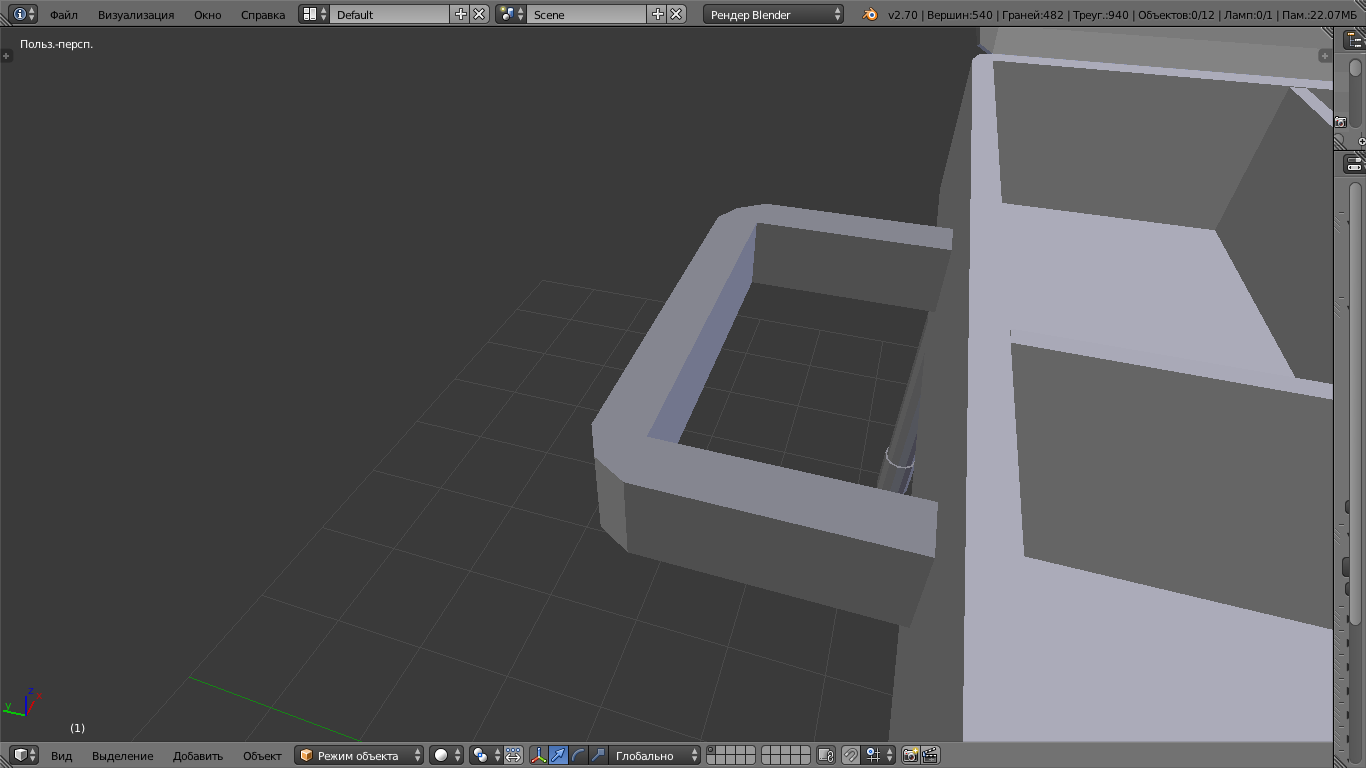Open the pivot point selector
Screen dimensions: 1366x768
coord(485,755)
